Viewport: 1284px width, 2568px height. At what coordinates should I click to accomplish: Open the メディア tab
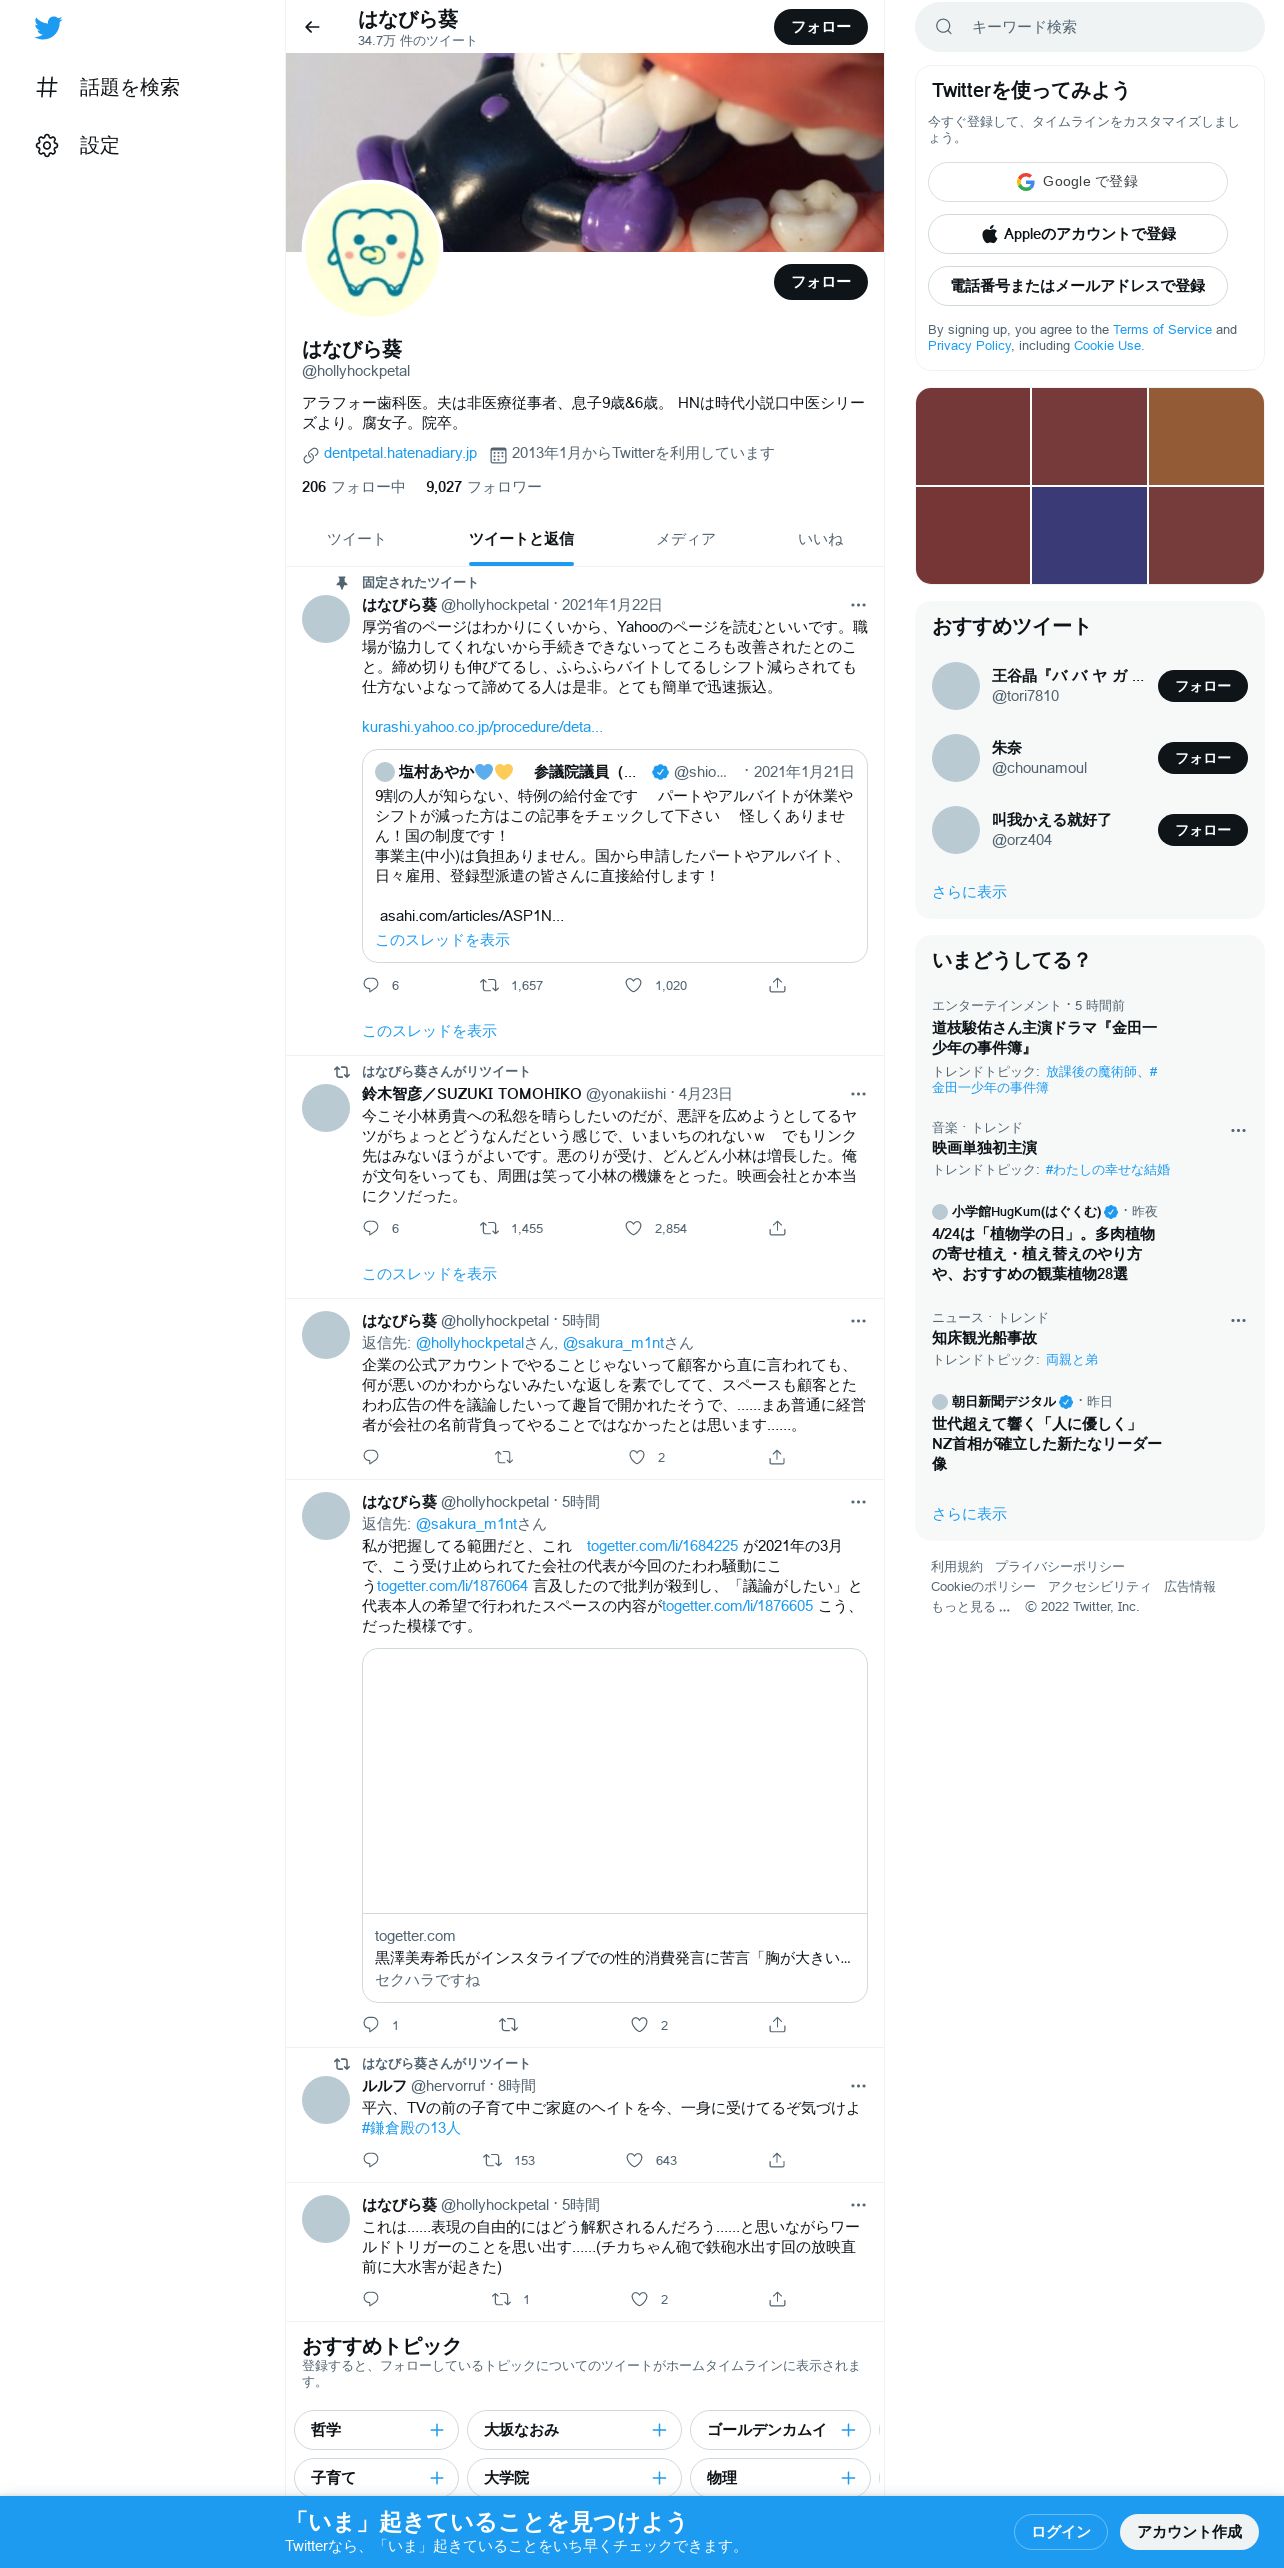pos(685,539)
